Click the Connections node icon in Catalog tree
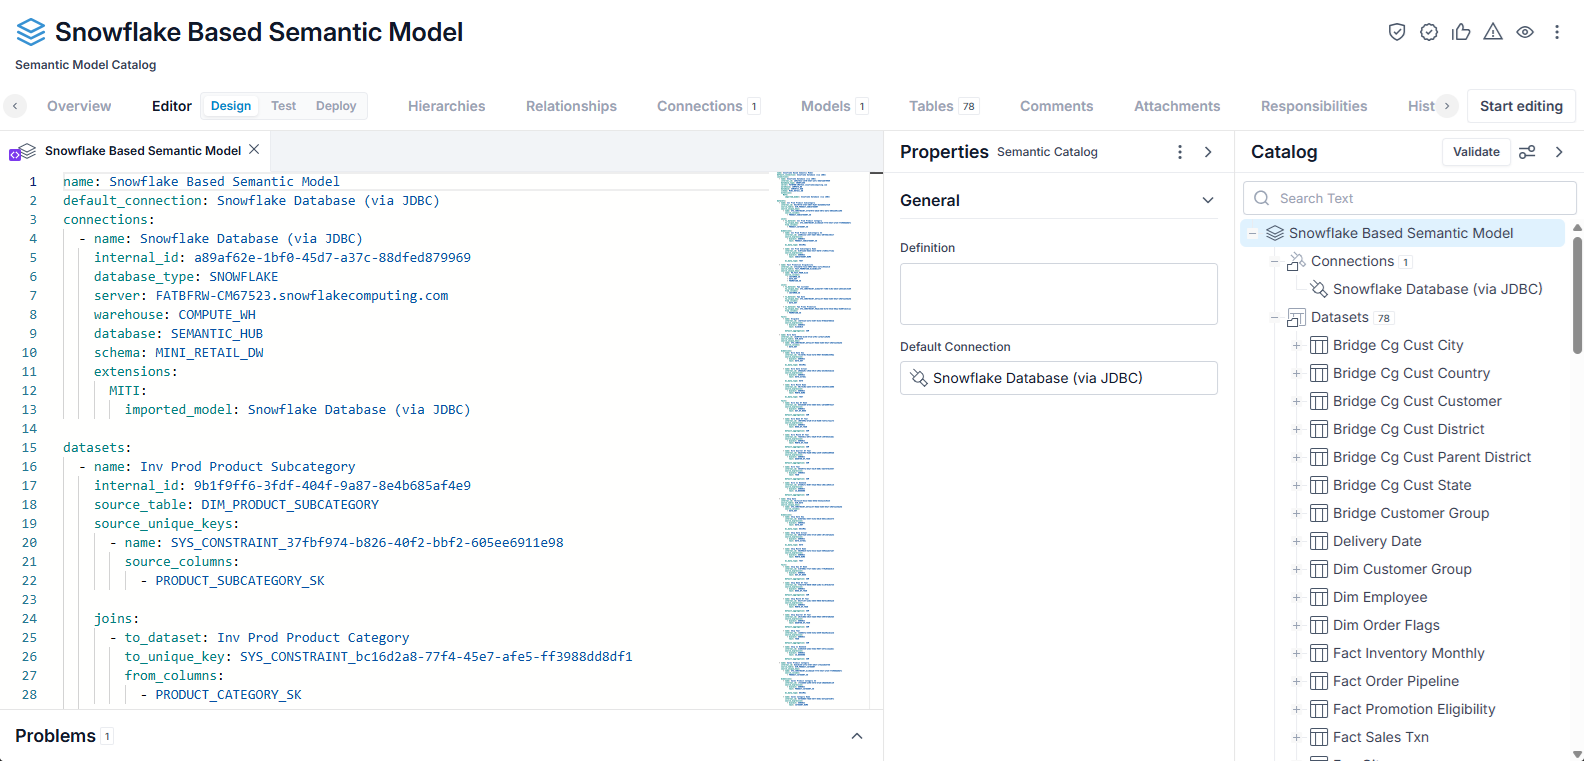This screenshot has height=761, width=1584. pos(1296,261)
